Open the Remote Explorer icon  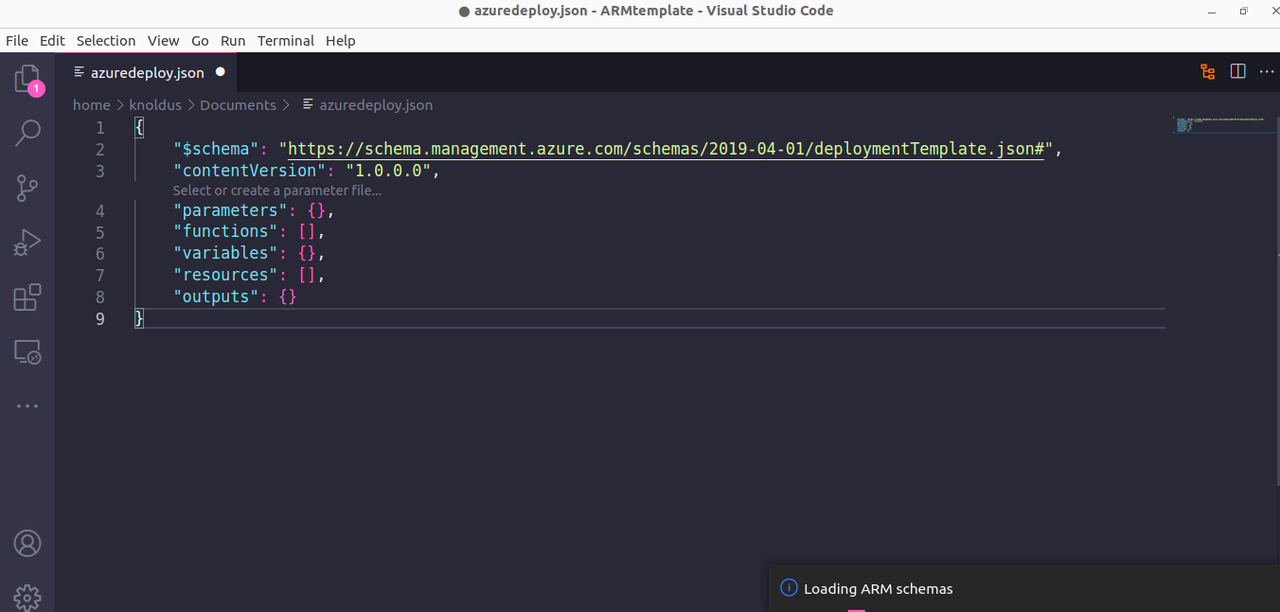click(27, 352)
